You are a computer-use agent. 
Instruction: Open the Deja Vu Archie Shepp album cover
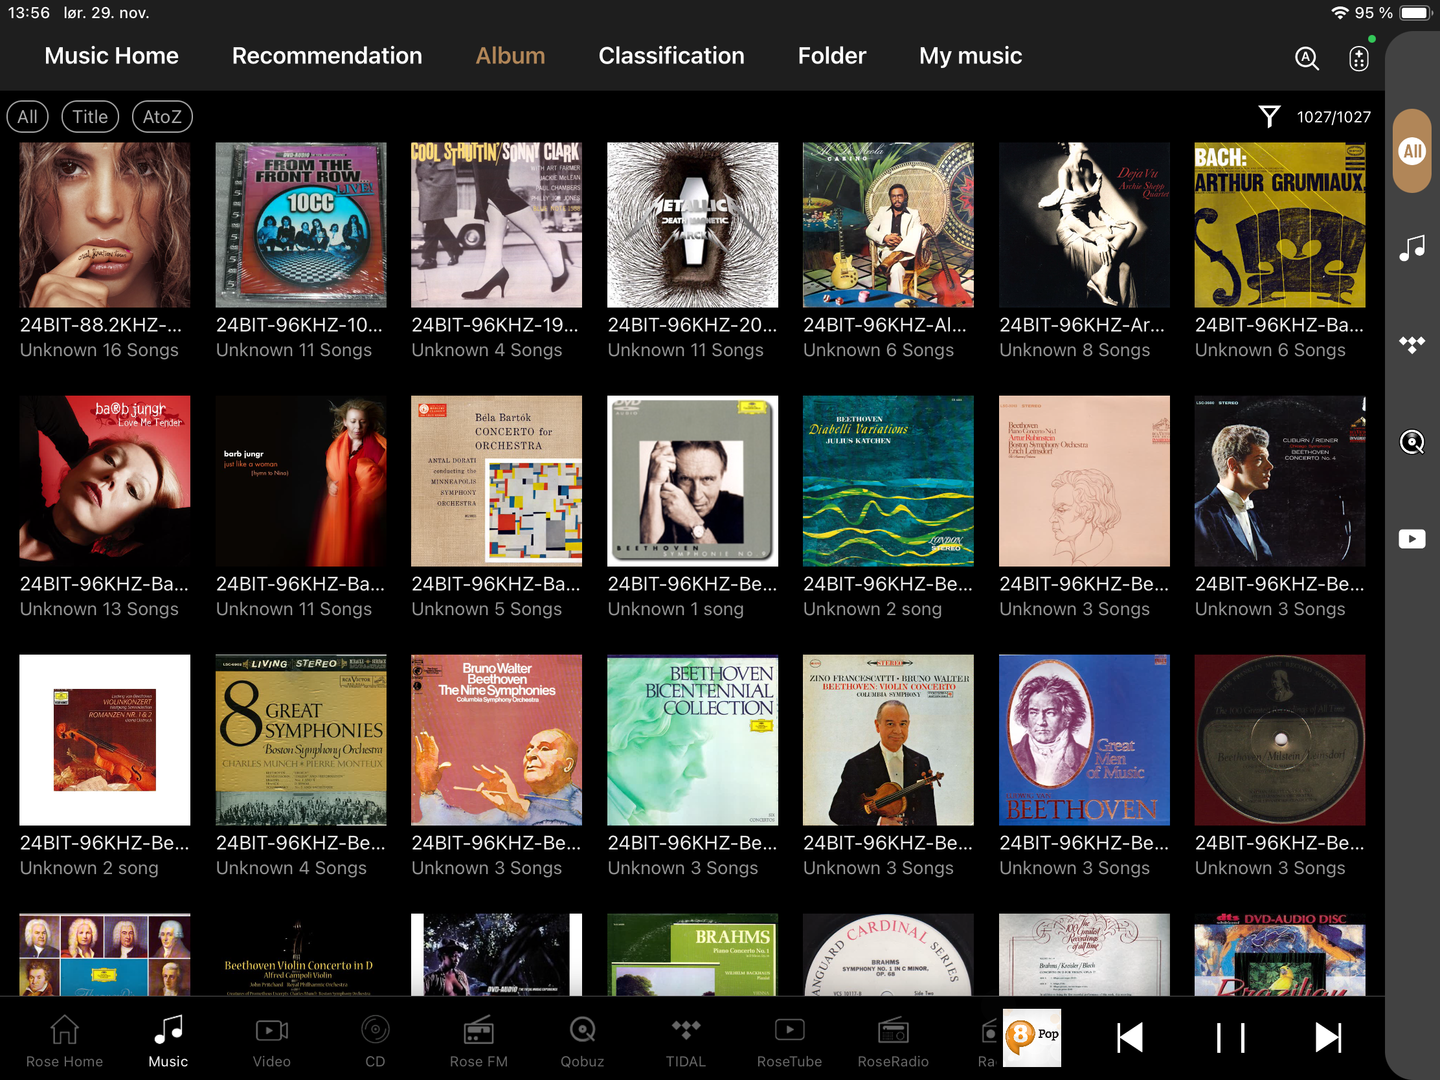(1084, 225)
